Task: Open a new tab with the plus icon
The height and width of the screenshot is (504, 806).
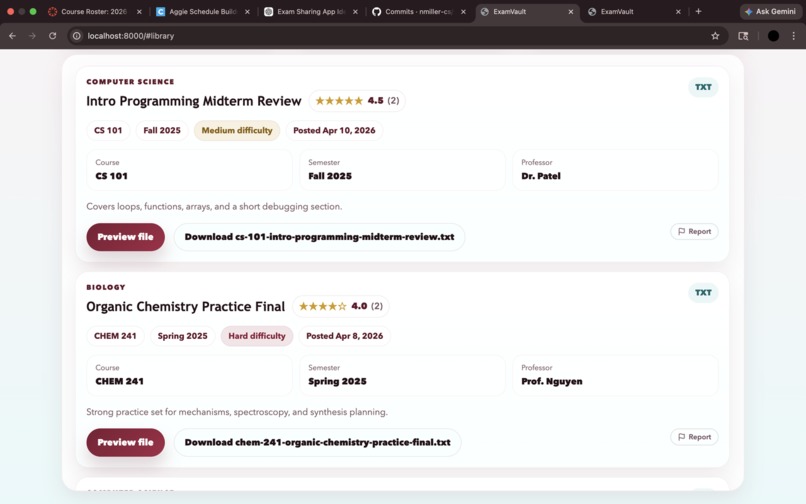Action: tap(698, 11)
